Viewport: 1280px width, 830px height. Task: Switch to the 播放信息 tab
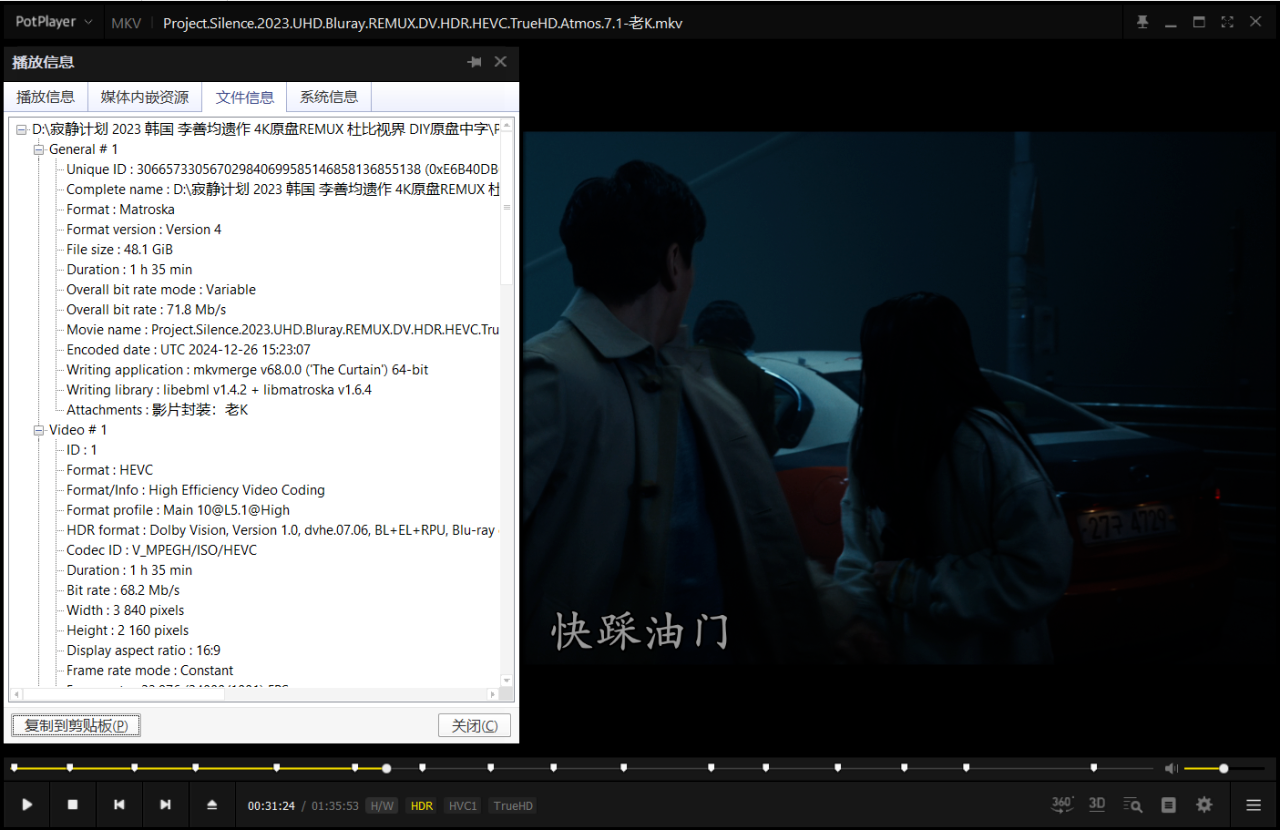(x=45, y=97)
